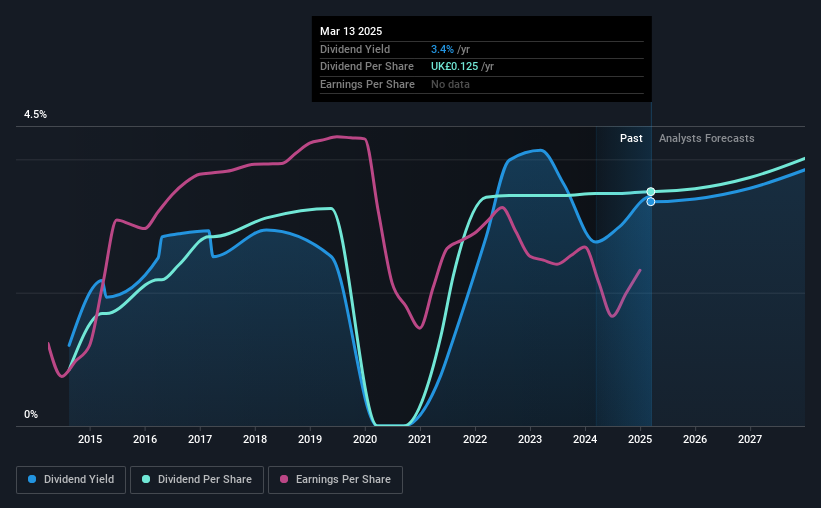Viewport: 821px width, 508px height.
Task: Click the 2024 x-axis label
Action: point(585,439)
